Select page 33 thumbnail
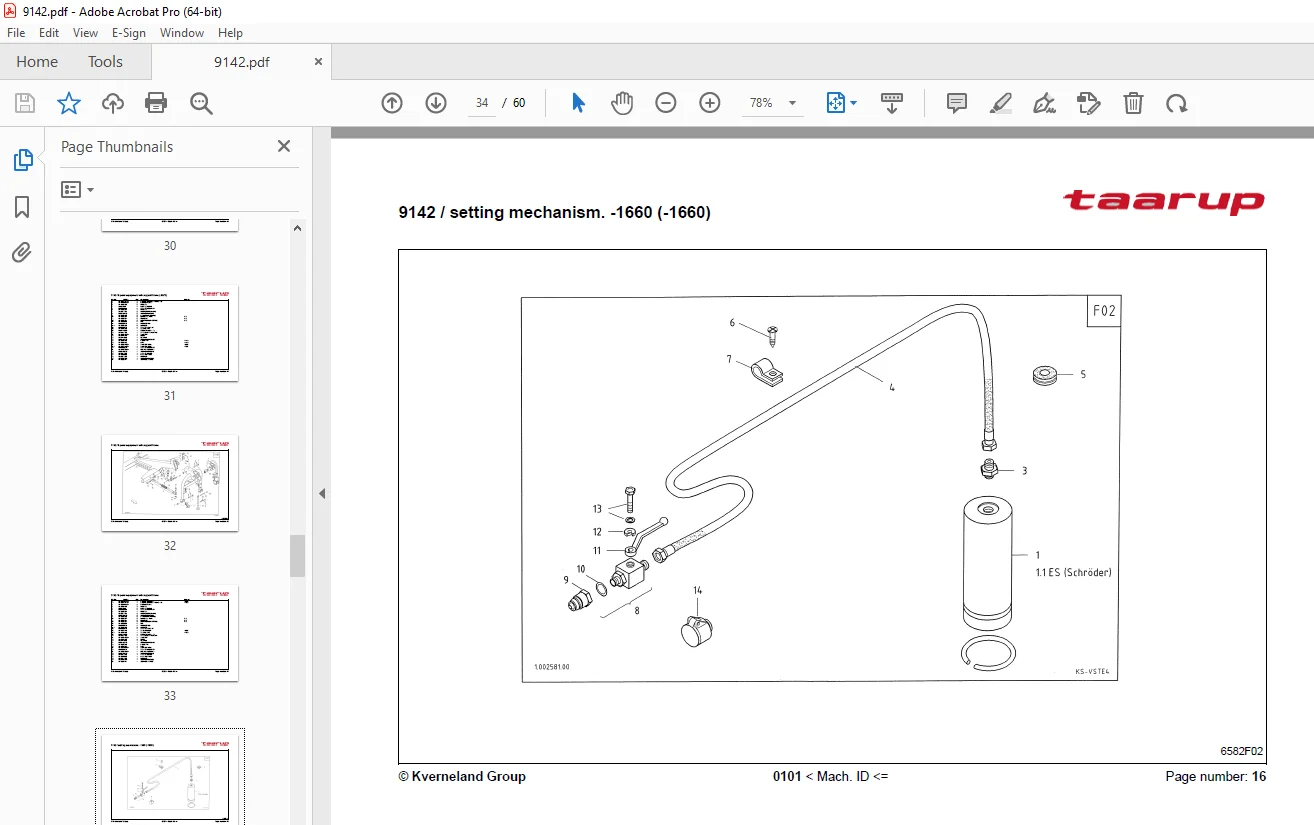Screen dimensions: 1314x825 tap(170, 633)
